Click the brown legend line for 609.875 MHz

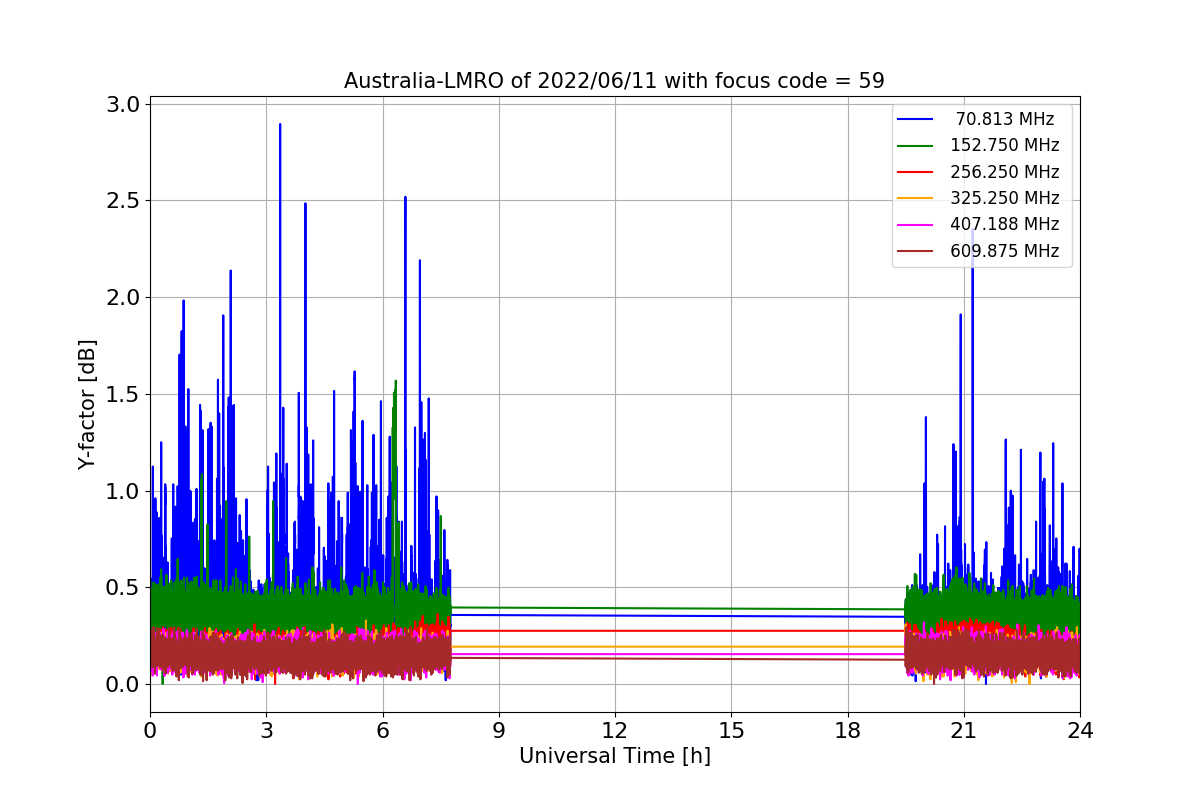point(915,251)
